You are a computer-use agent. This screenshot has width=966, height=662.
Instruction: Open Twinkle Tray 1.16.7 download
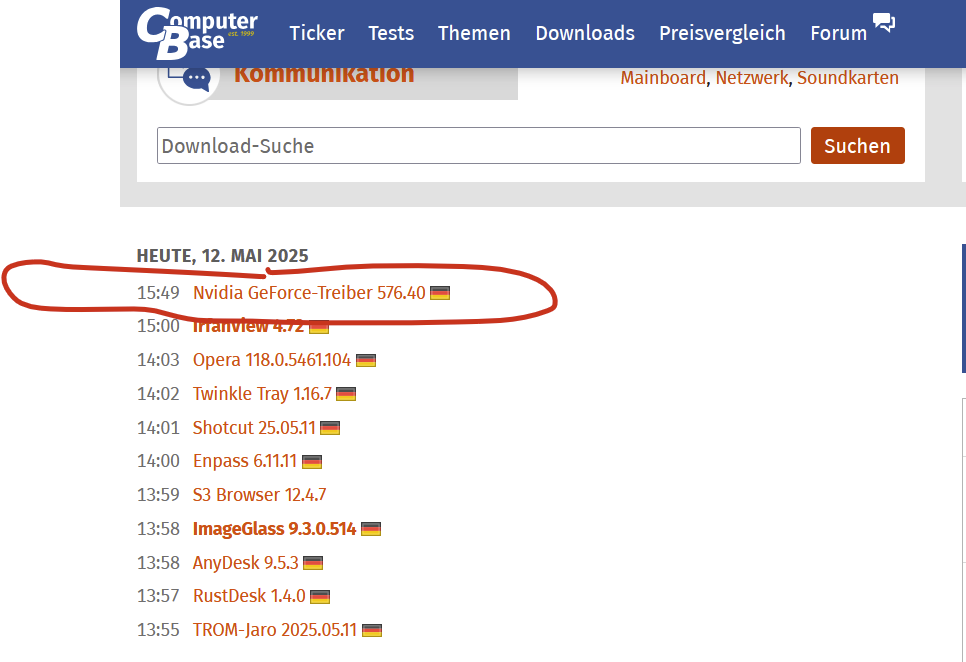click(x=262, y=394)
